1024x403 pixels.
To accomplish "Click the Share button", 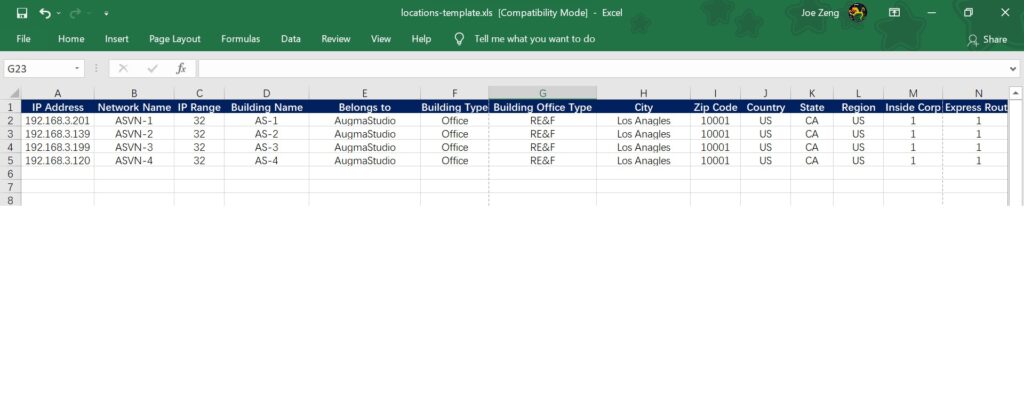I will pyautogui.click(x=986, y=39).
